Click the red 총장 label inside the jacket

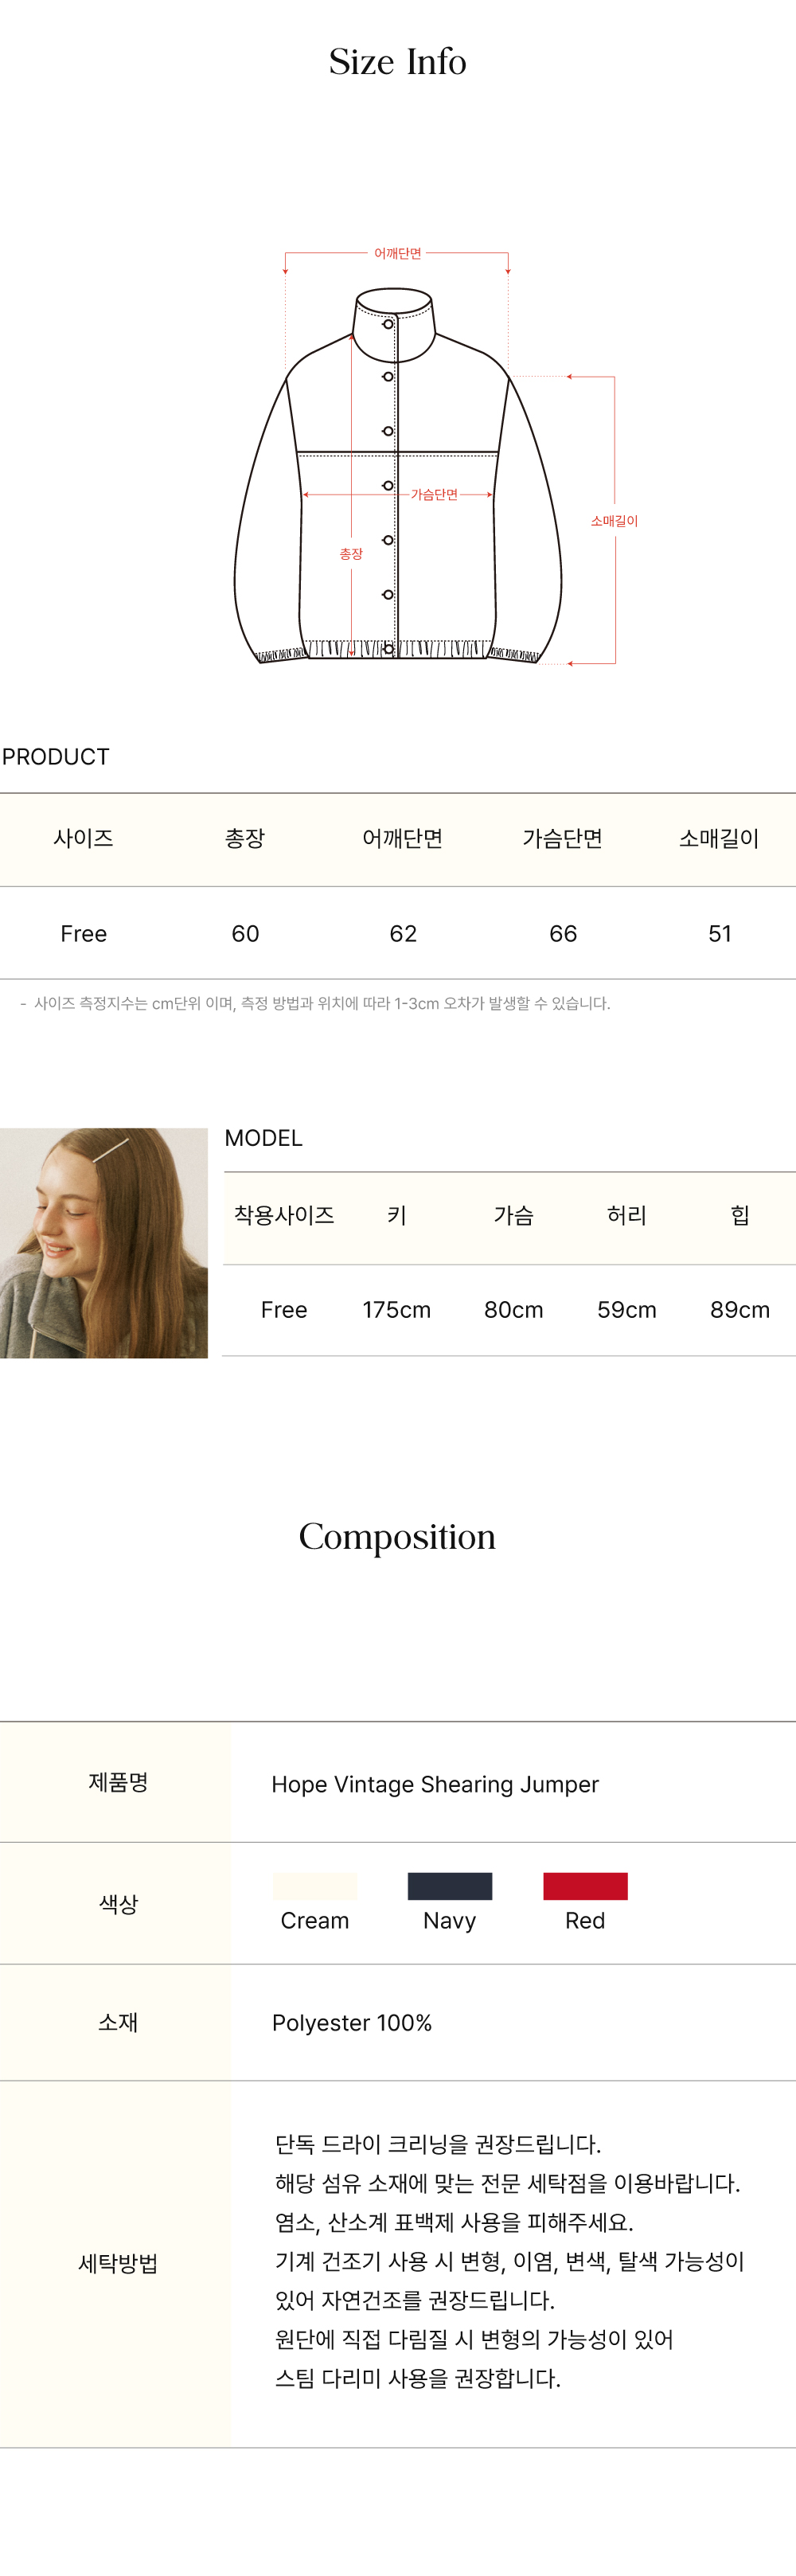[351, 554]
